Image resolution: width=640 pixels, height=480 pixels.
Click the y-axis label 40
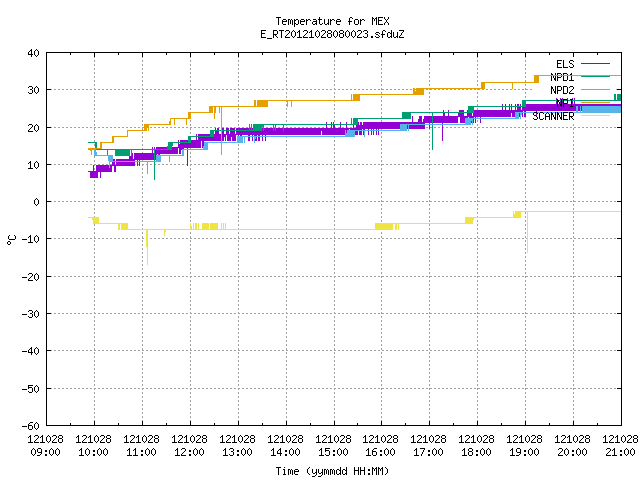33,53
